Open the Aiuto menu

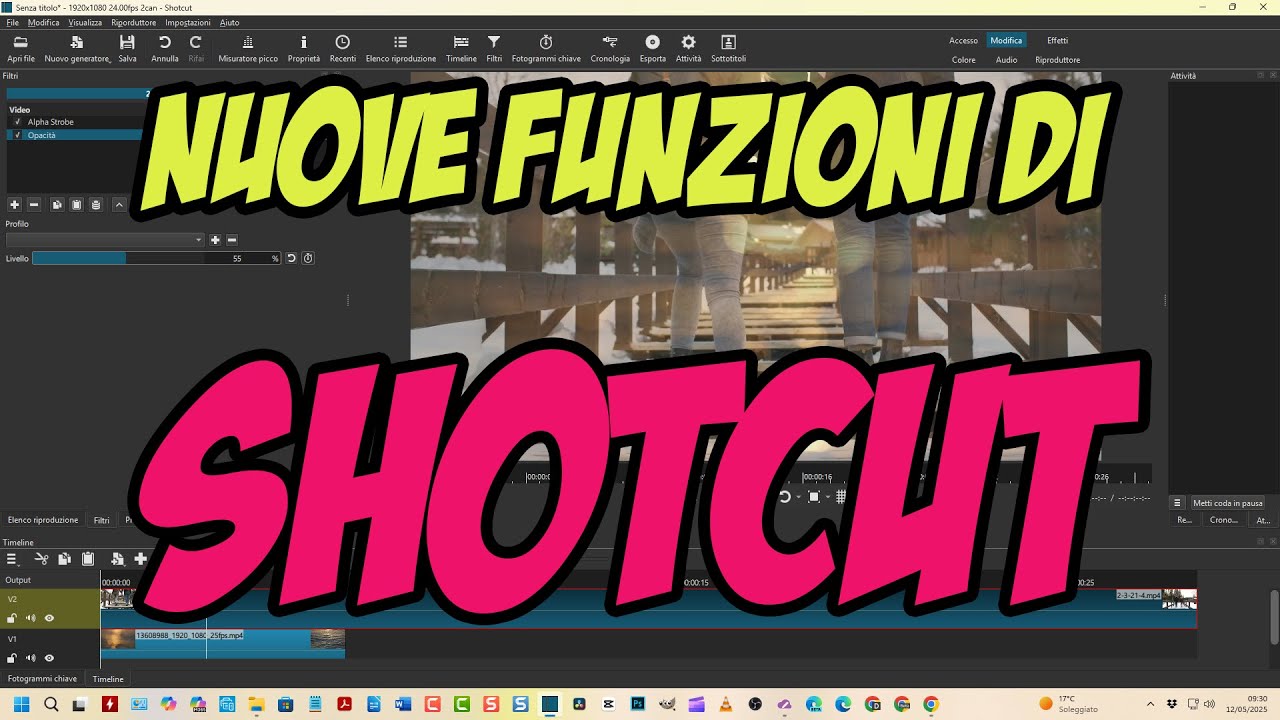click(229, 22)
